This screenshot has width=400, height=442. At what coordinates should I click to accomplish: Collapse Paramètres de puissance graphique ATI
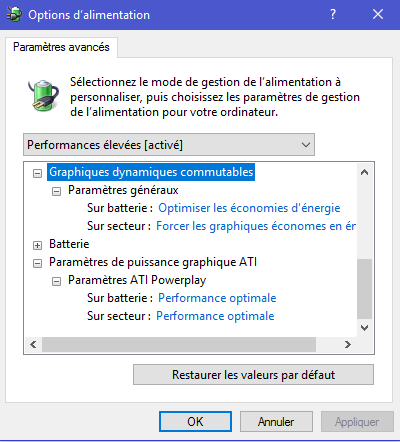(37, 263)
